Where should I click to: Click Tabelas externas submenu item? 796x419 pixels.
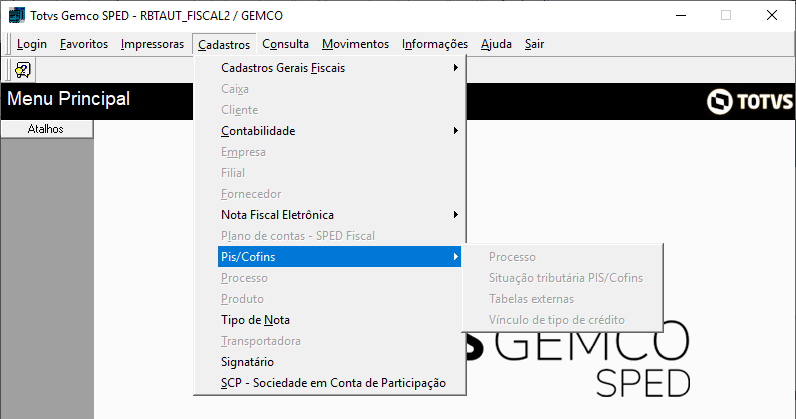coord(562,299)
